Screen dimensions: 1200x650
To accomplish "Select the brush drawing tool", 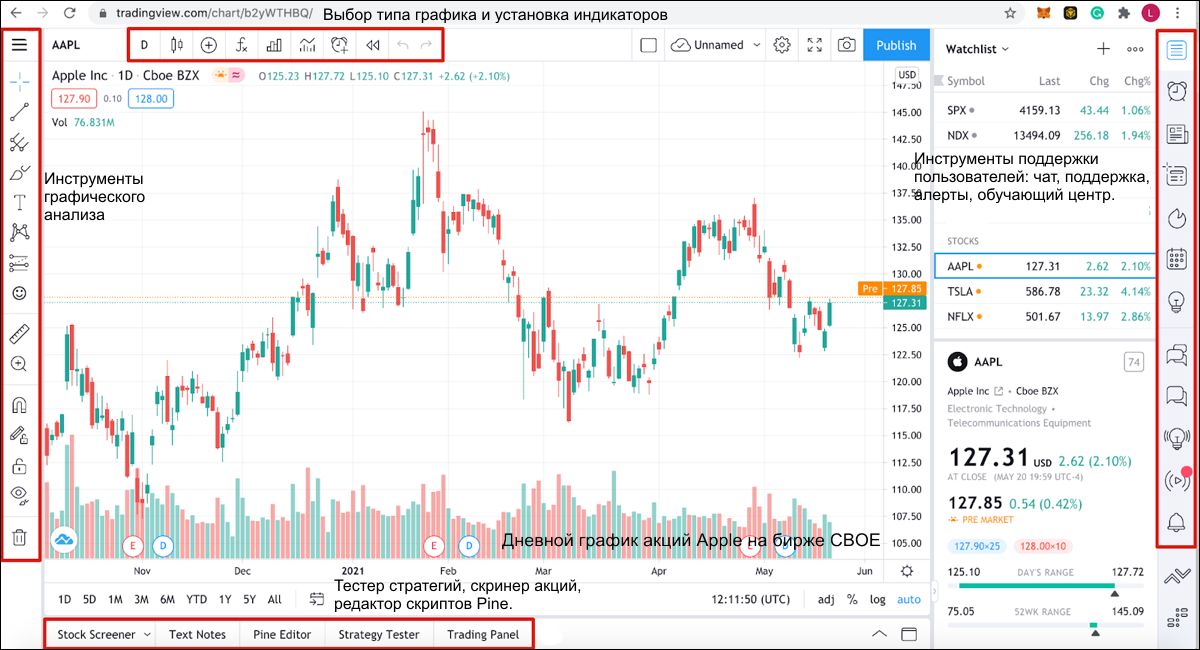I will coord(19,173).
